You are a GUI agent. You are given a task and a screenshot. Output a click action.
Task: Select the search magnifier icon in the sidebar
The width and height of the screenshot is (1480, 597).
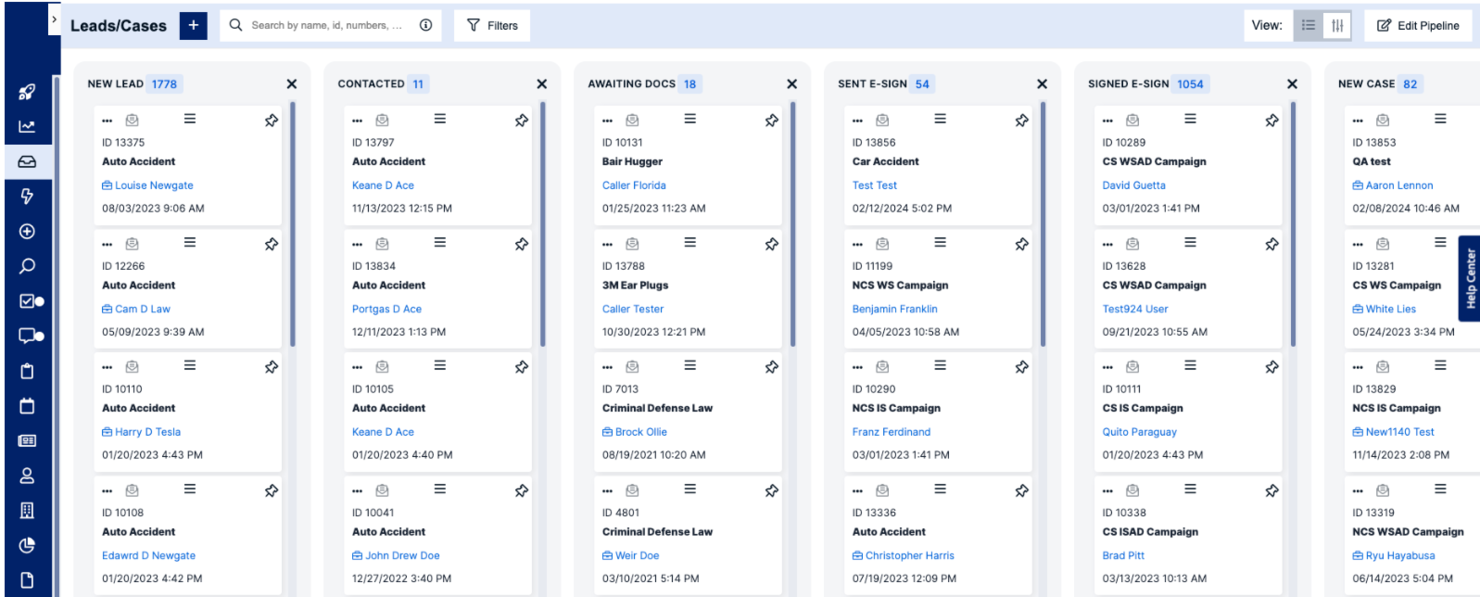28,266
